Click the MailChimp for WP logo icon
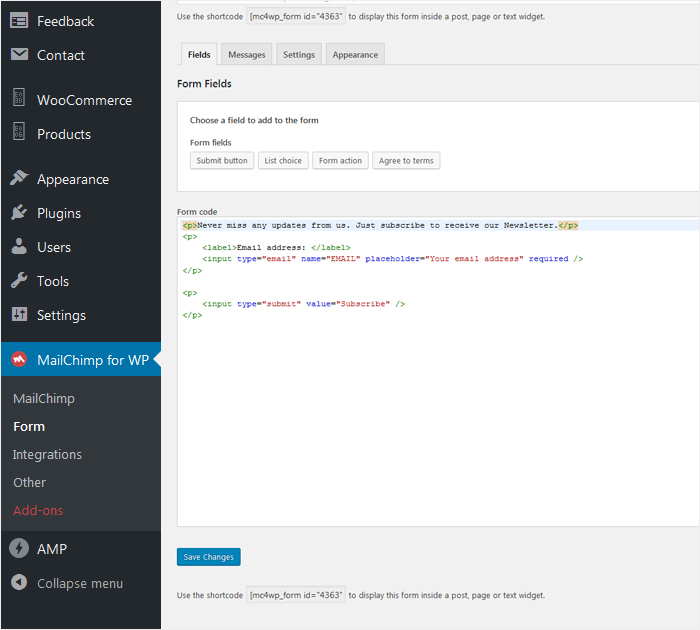 pyautogui.click(x=19, y=359)
